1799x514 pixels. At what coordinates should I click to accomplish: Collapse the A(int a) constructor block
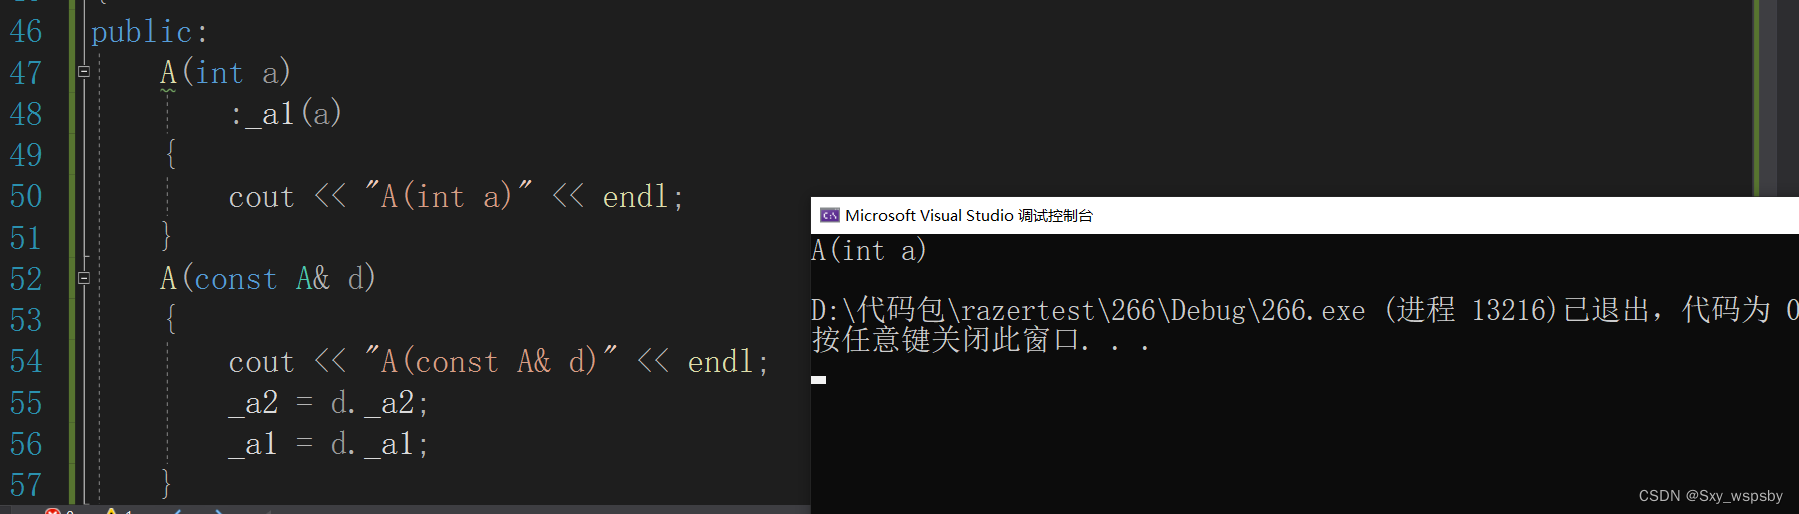point(84,72)
